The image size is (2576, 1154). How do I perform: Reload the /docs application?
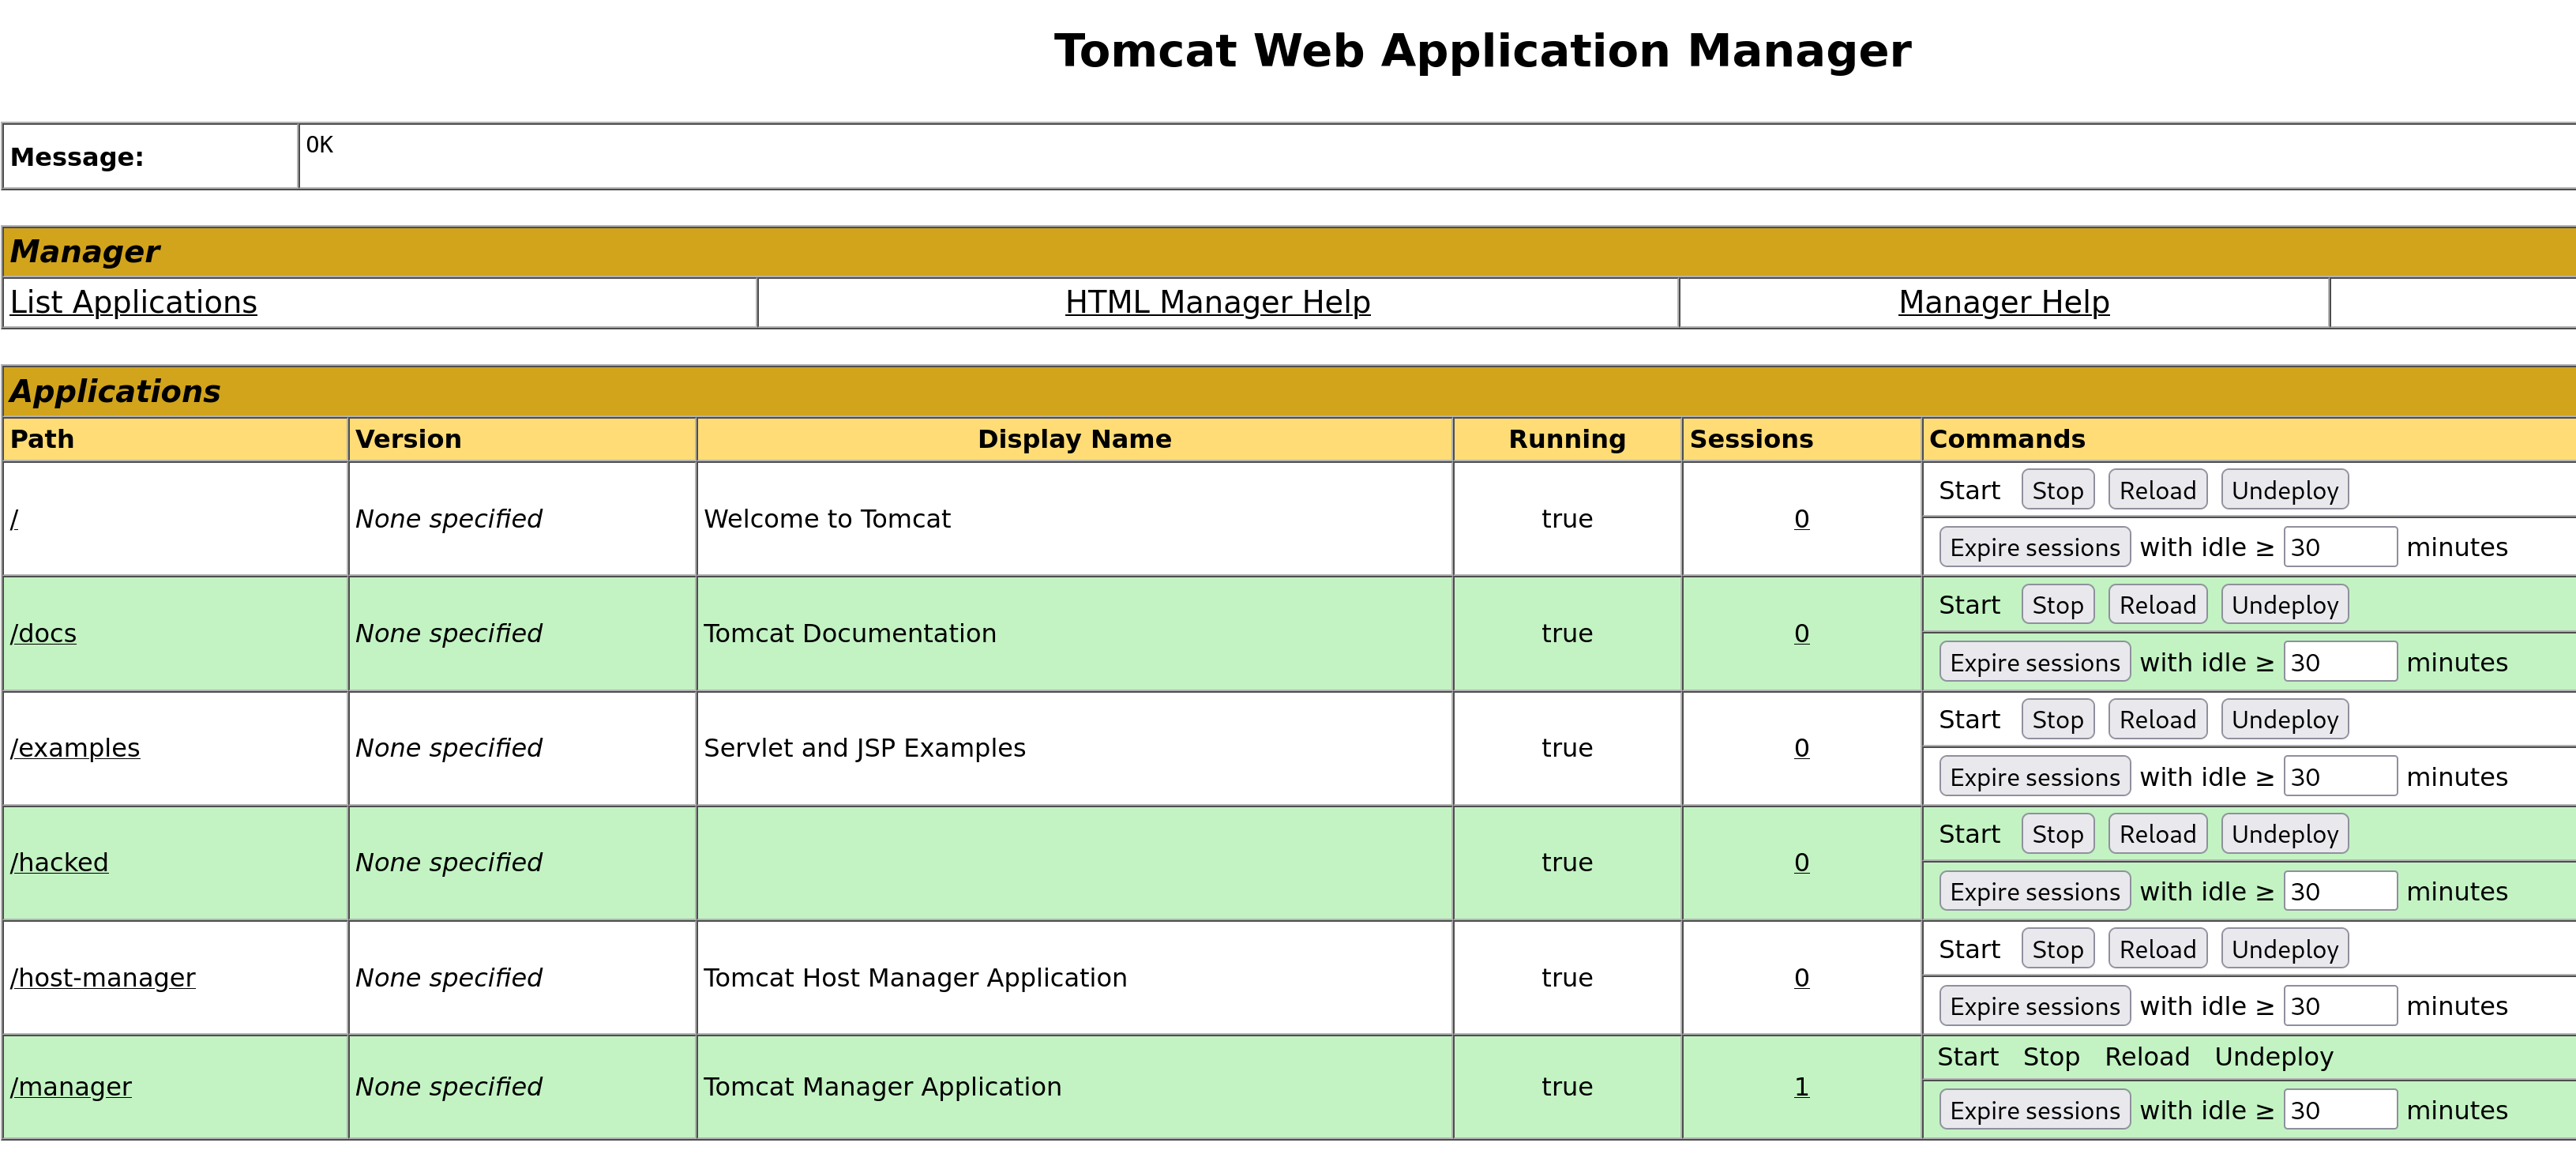coord(2157,605)
